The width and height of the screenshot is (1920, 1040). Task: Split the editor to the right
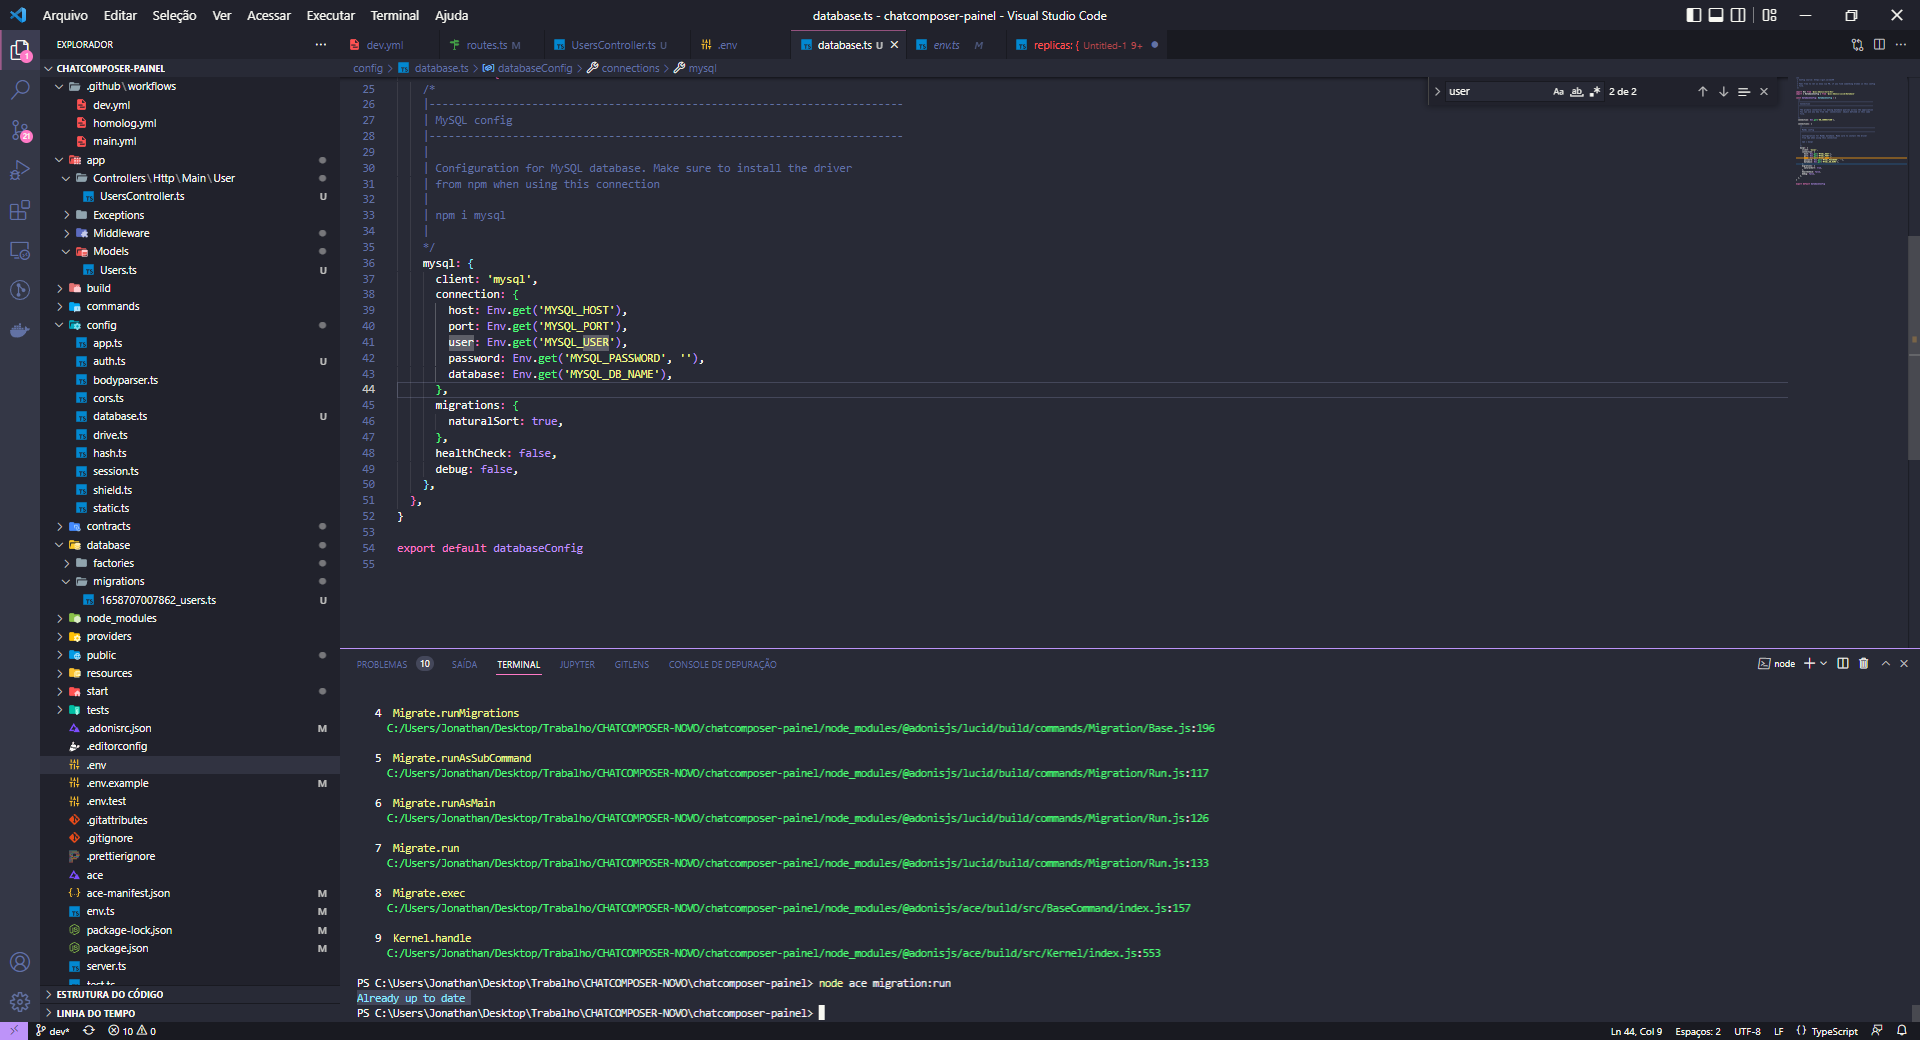[1879, 45]
